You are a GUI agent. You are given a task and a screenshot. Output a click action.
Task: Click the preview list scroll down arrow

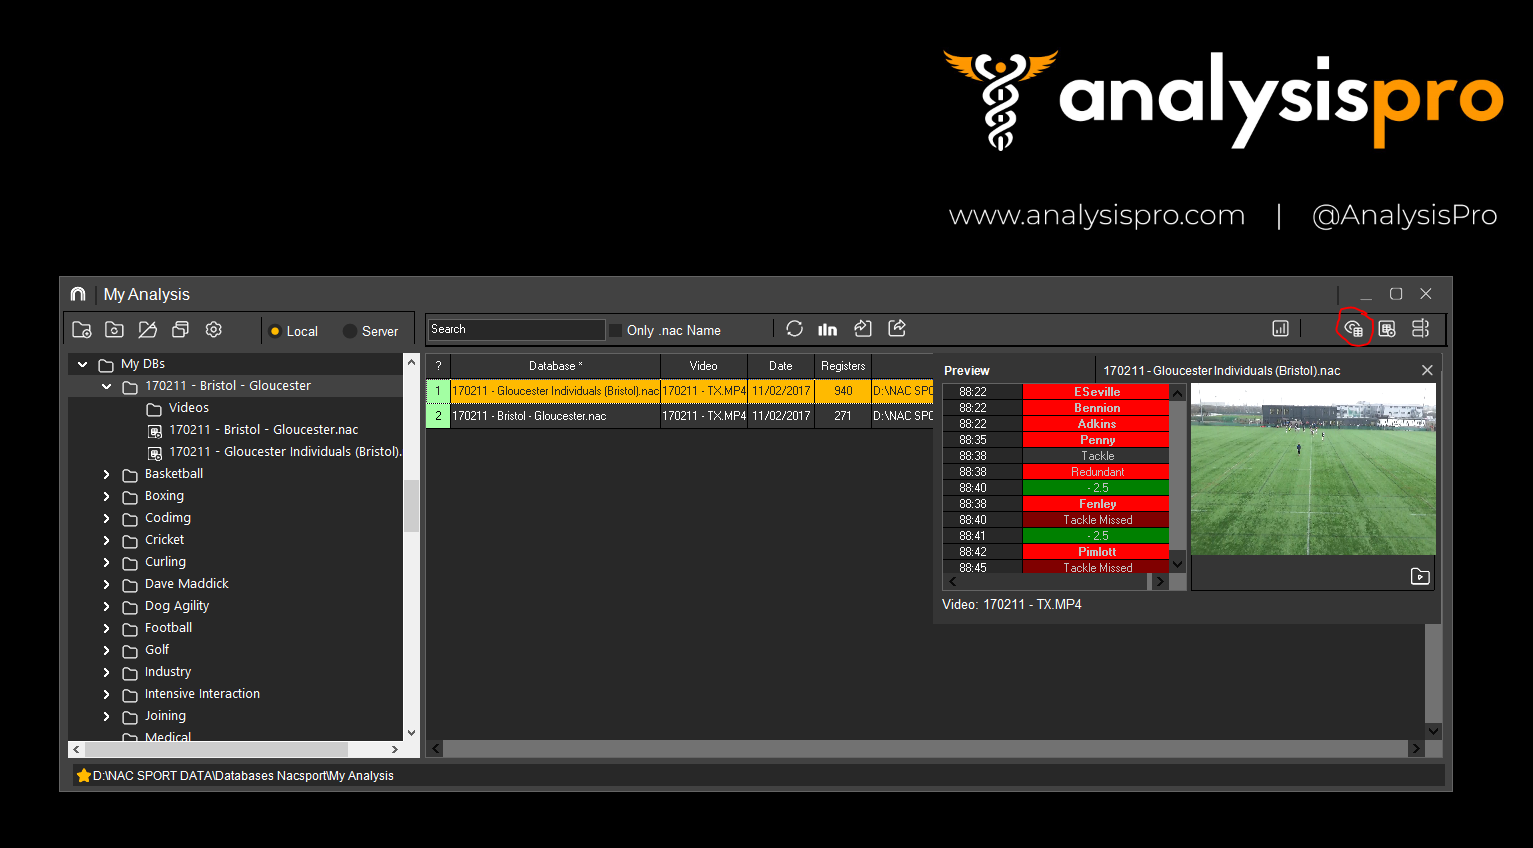pos(1177,564)
